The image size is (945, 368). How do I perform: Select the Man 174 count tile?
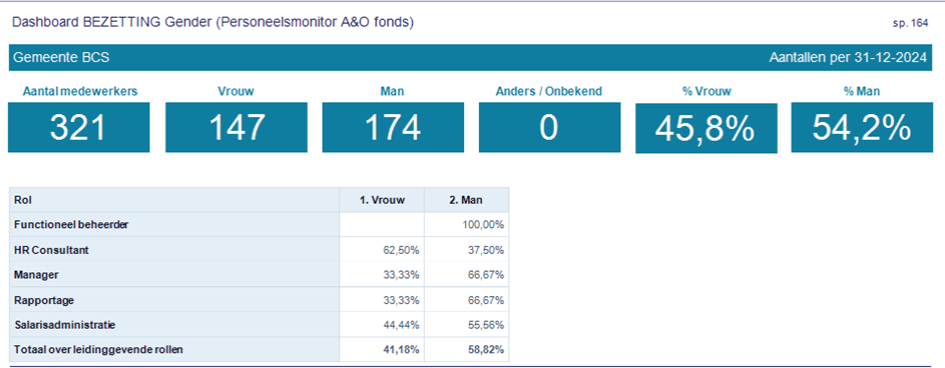(x=393, y=127)
